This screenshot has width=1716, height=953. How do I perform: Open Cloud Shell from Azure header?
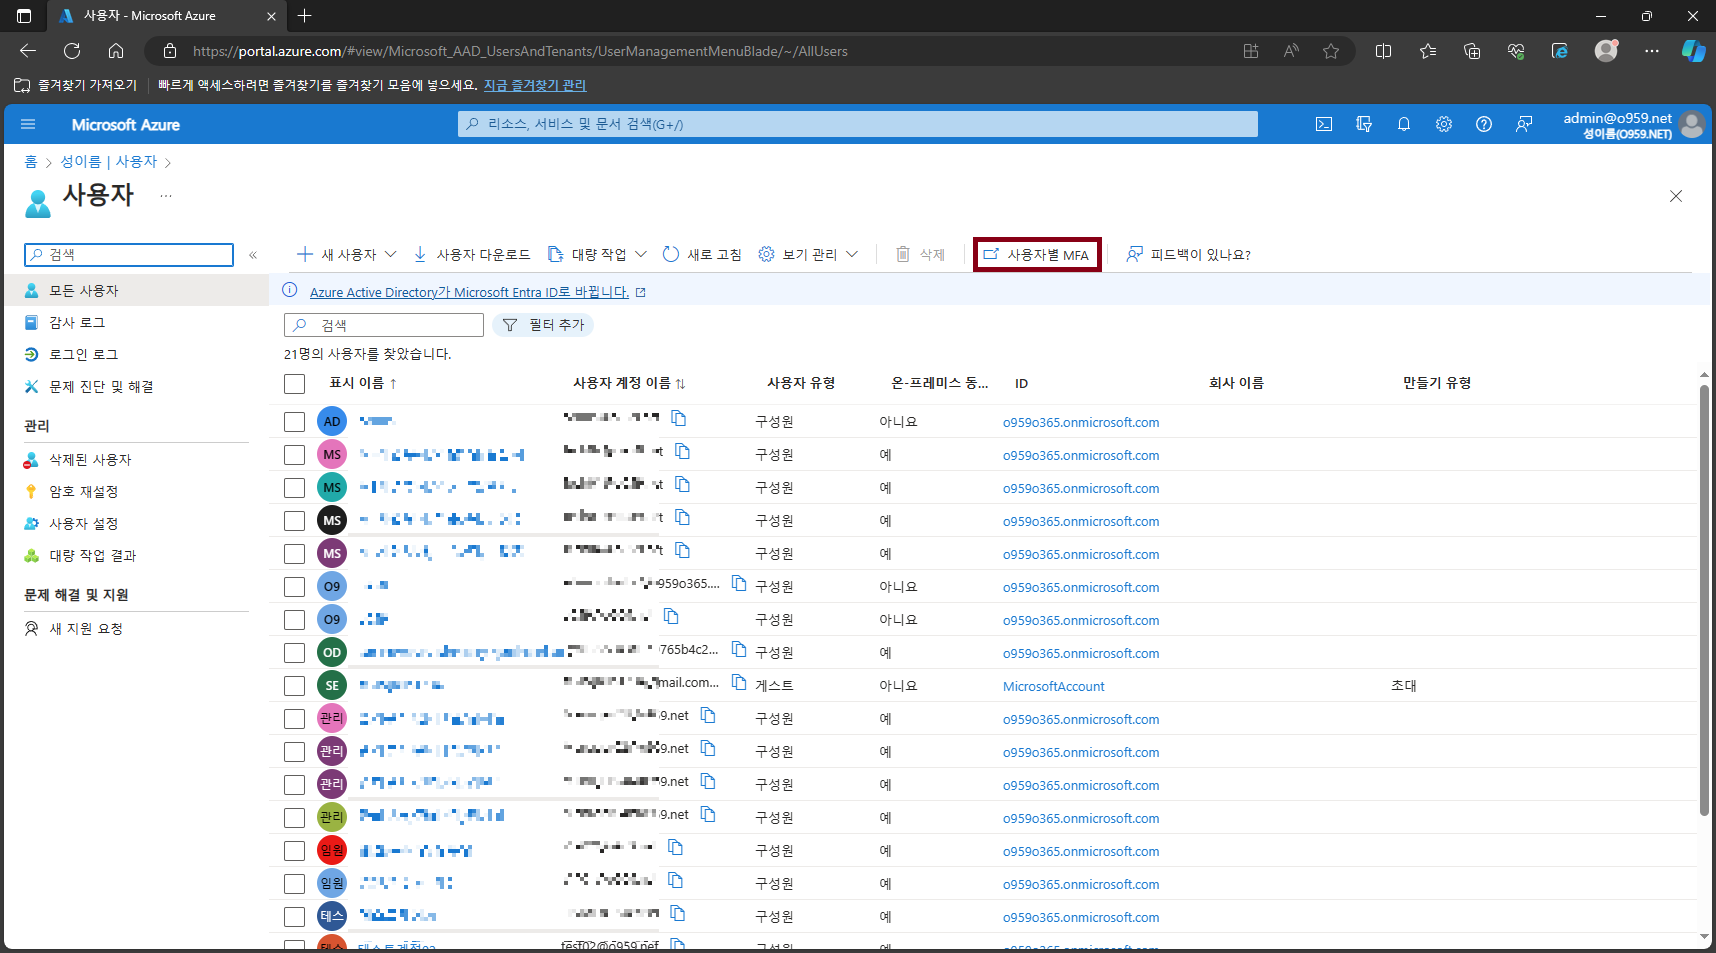coord(1324,124)
